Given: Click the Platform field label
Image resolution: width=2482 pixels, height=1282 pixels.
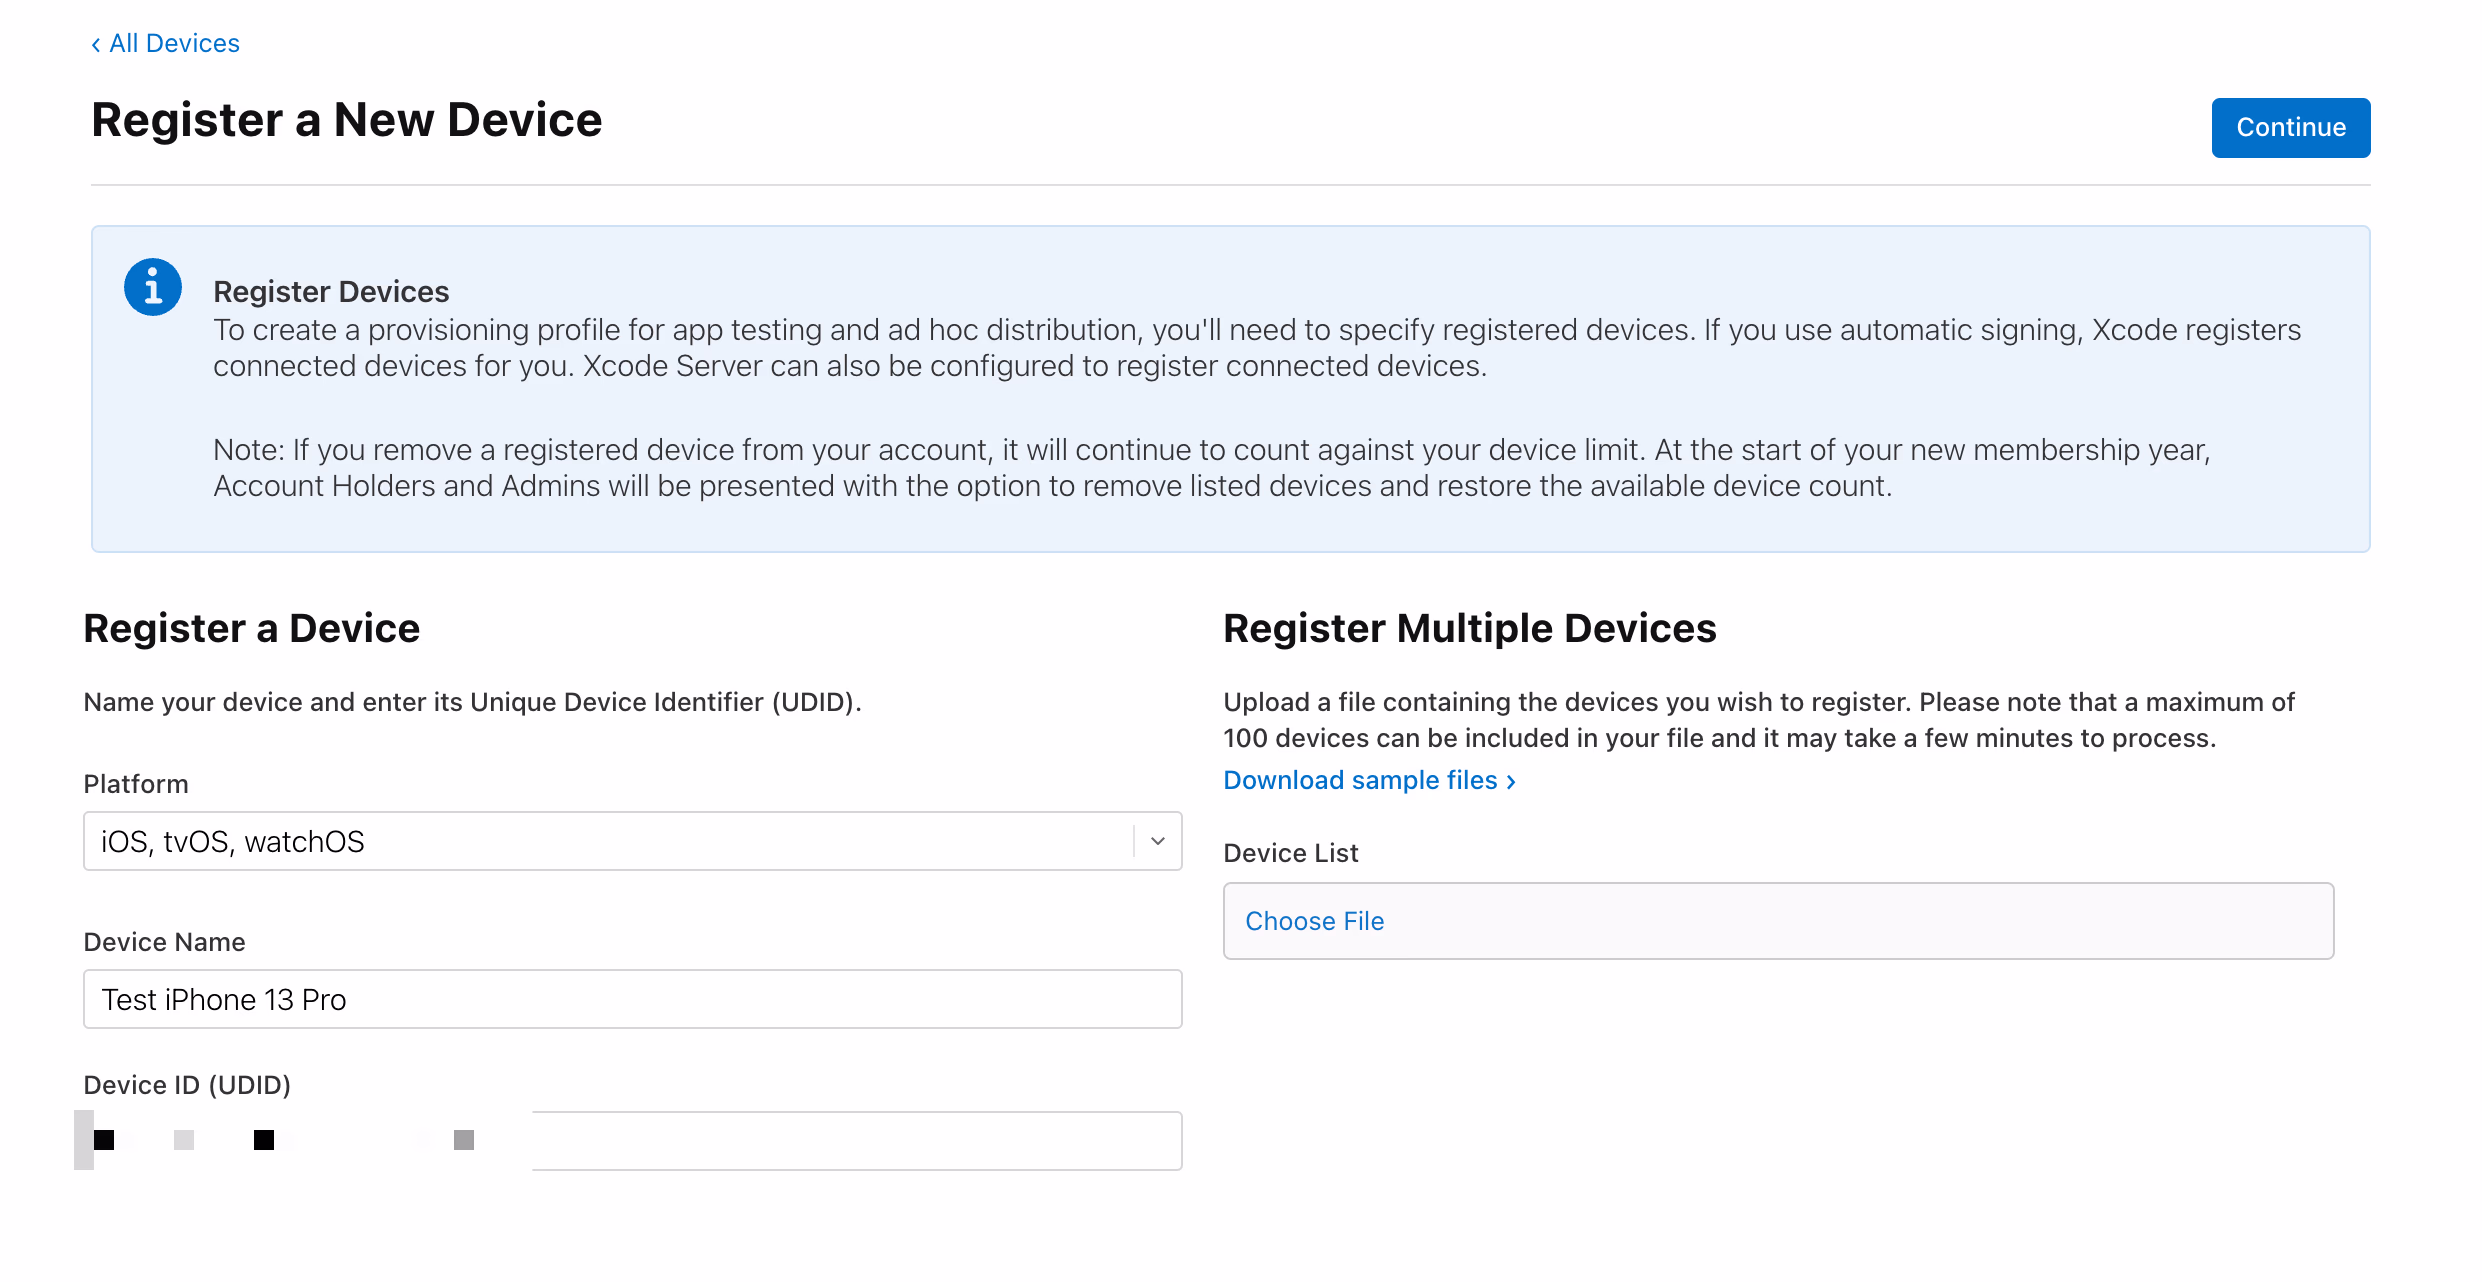Looking at the screenshot, I should pos(136,784).
